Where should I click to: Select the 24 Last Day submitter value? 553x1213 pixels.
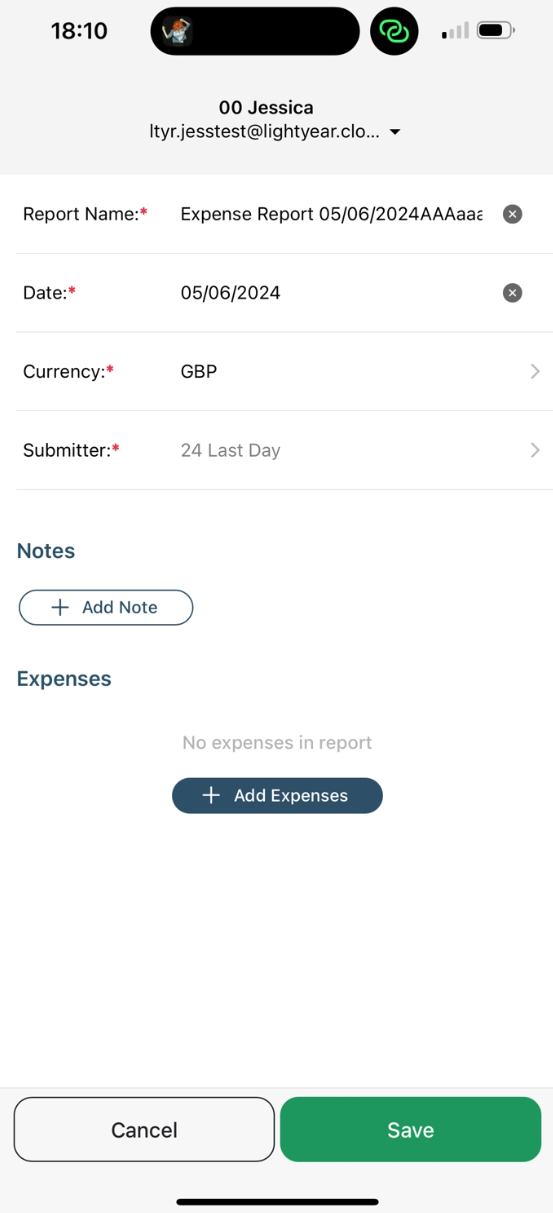[x=230, y=450]
